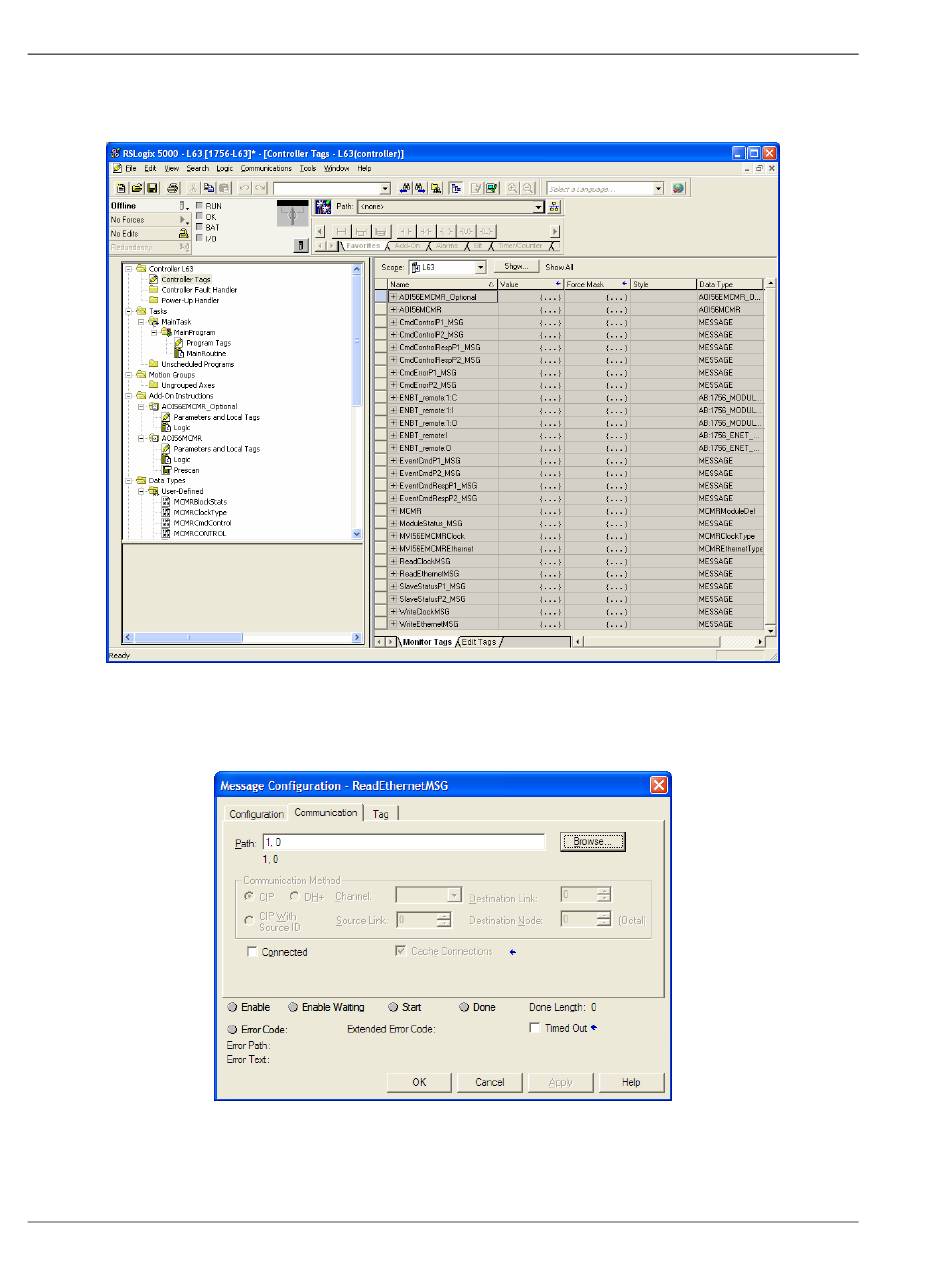
Task: Click the Show button next to Scope
Action: 516,267
